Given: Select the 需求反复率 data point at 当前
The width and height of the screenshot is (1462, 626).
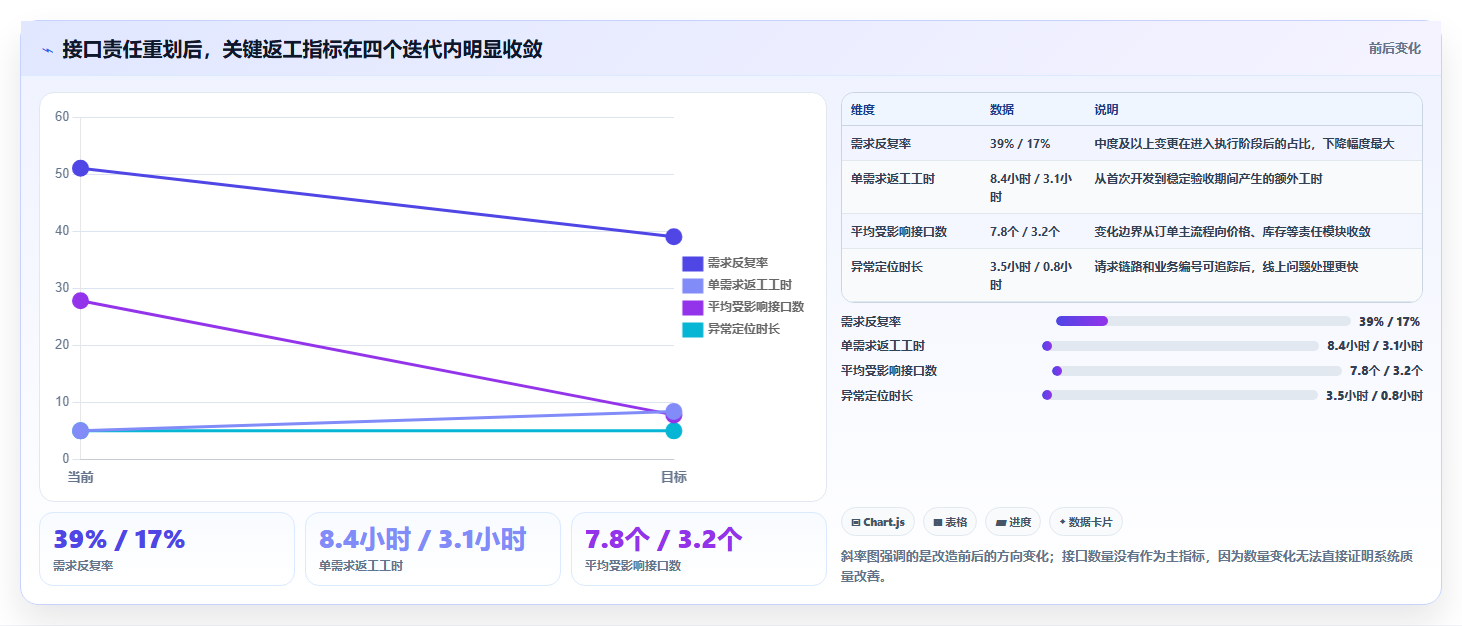Looking at the screenshot, I should pos(81,168).
